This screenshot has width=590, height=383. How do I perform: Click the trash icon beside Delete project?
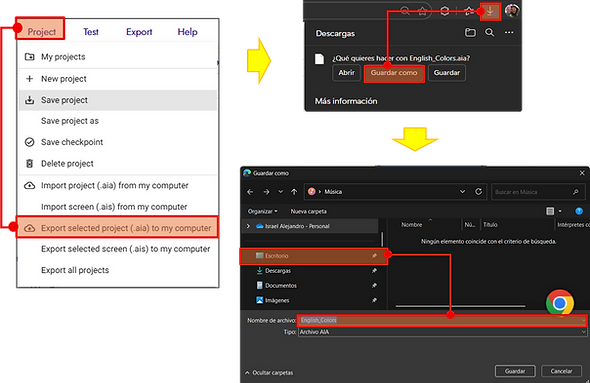coord(29,164)
